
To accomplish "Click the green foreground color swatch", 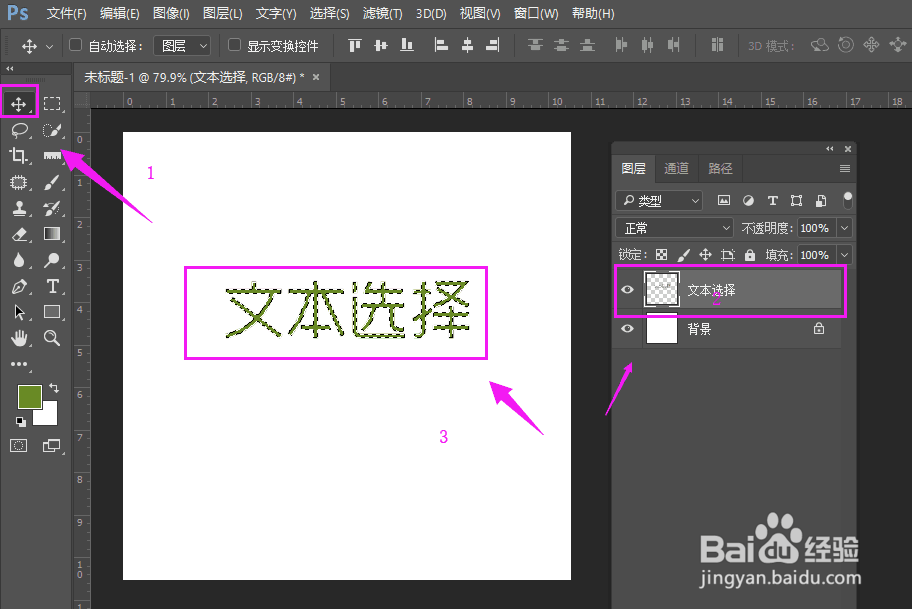I will pyautogui.click(x=30, y=397).
